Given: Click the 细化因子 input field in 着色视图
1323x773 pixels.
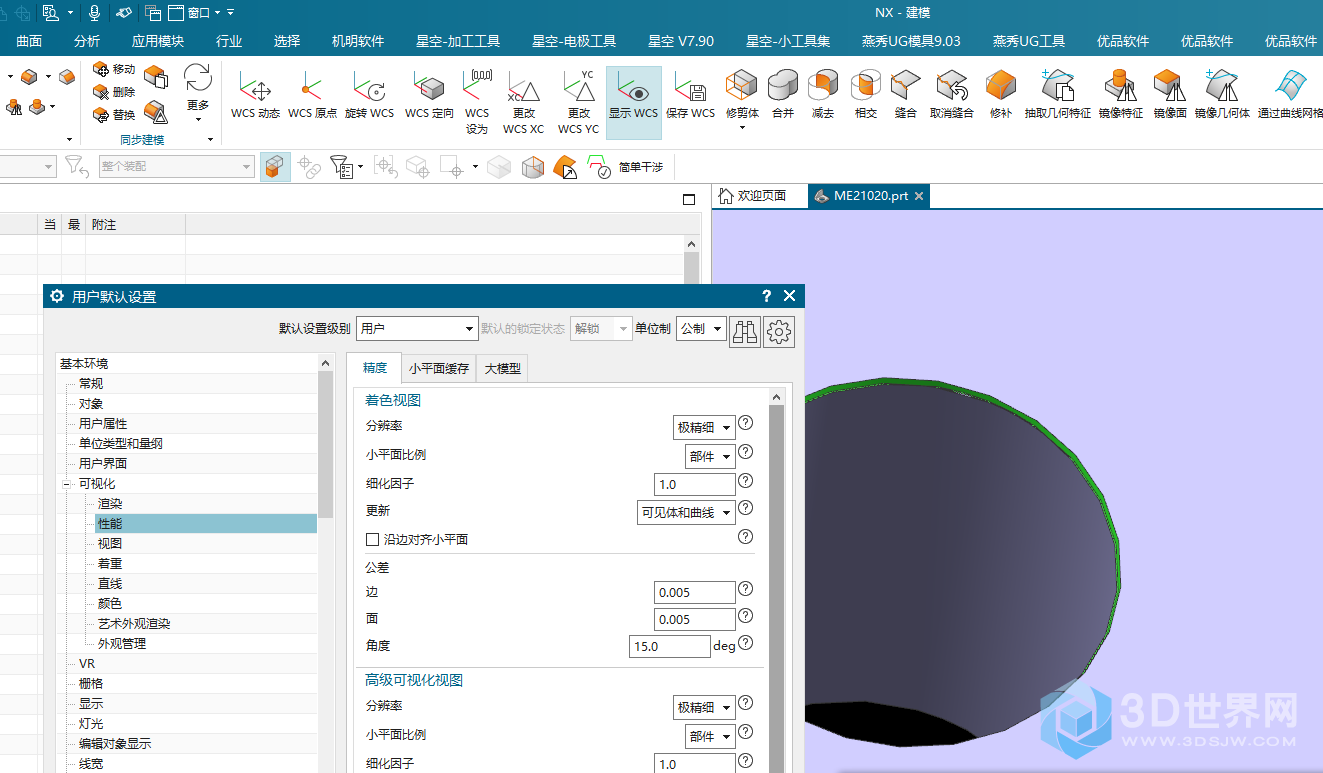Looking at the screenshot, I should pos(695,484).
